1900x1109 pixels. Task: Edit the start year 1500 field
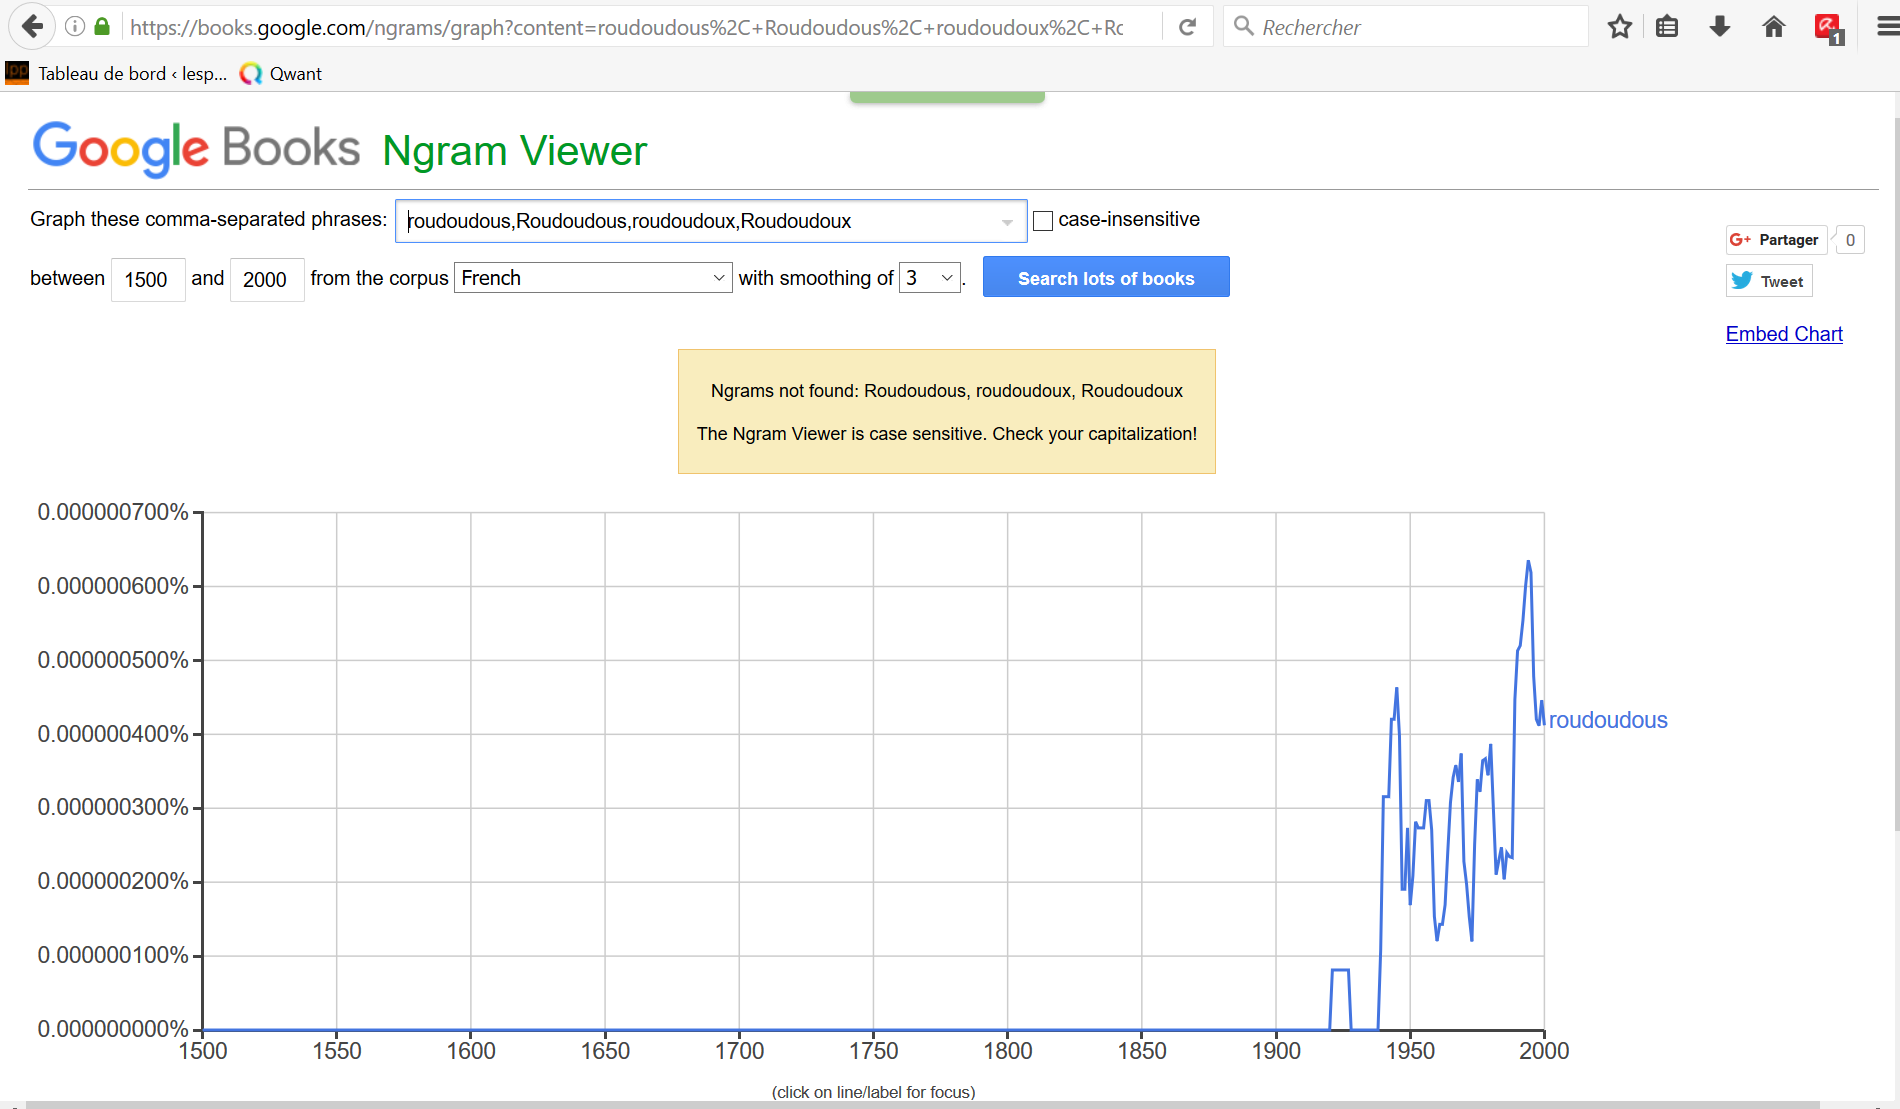[147, 279]
